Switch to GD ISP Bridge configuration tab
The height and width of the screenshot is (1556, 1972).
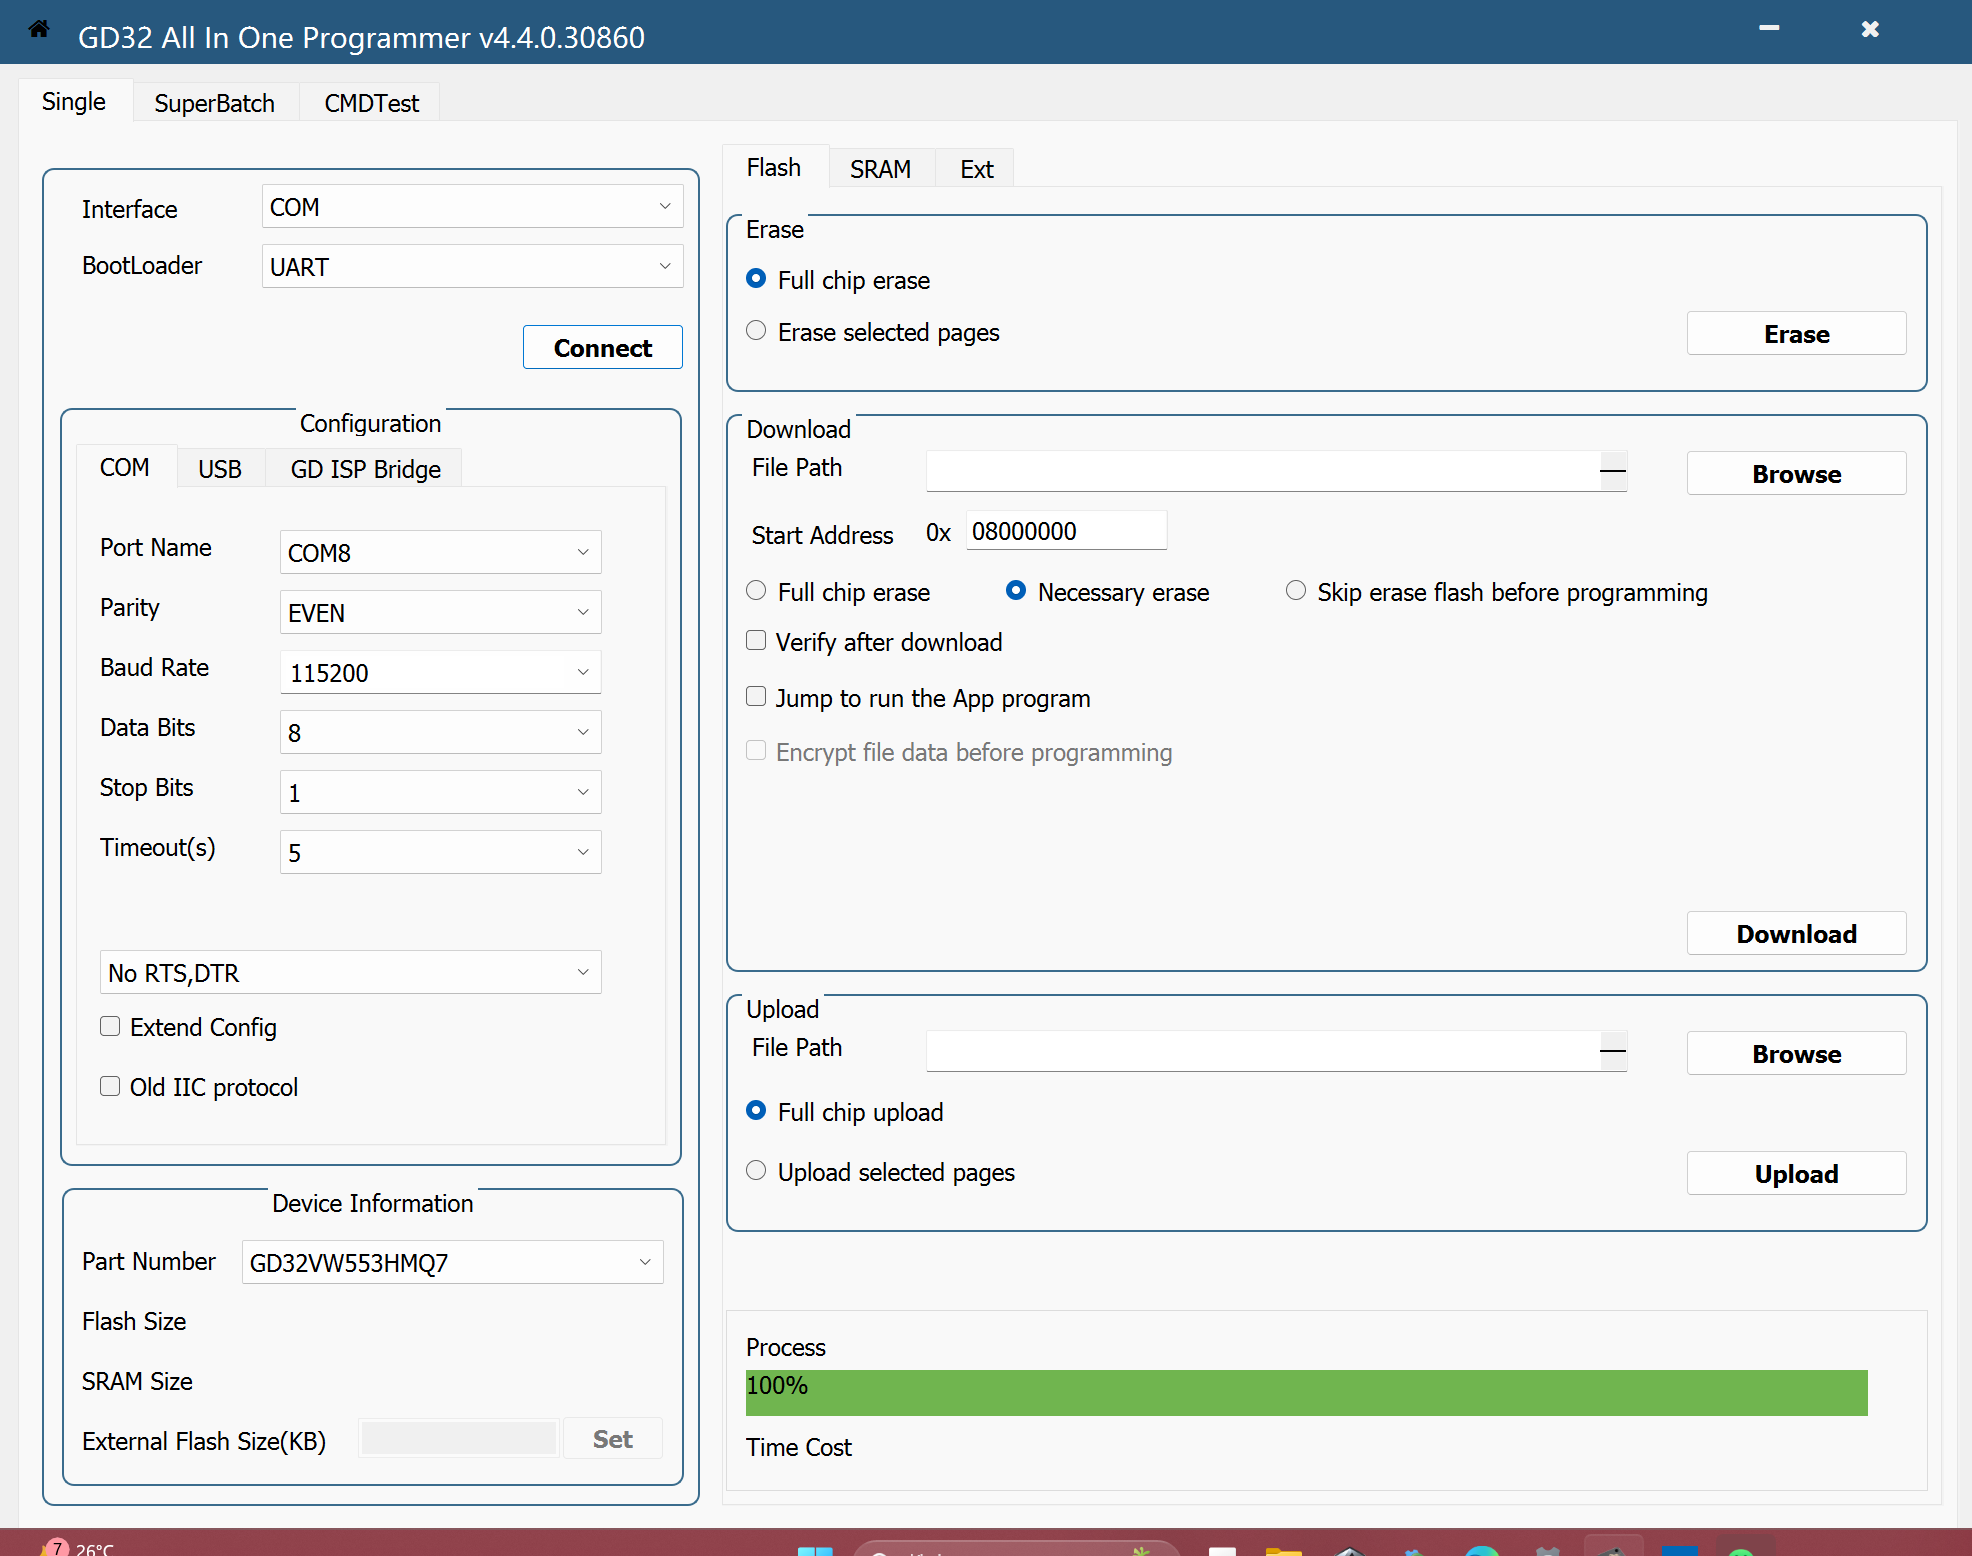[x=365, y=469]
